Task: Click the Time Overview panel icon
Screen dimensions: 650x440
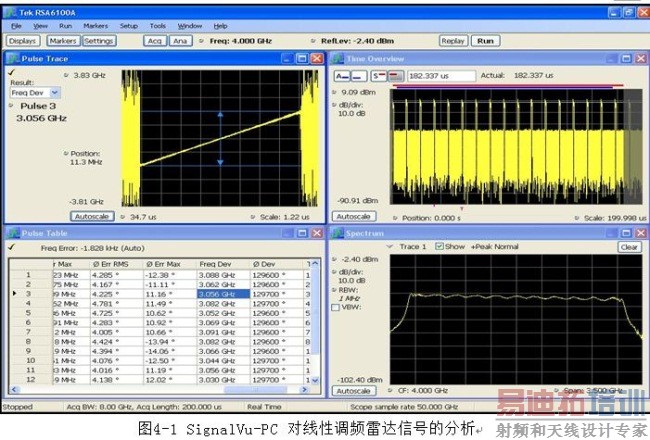Action: point(337,58)
